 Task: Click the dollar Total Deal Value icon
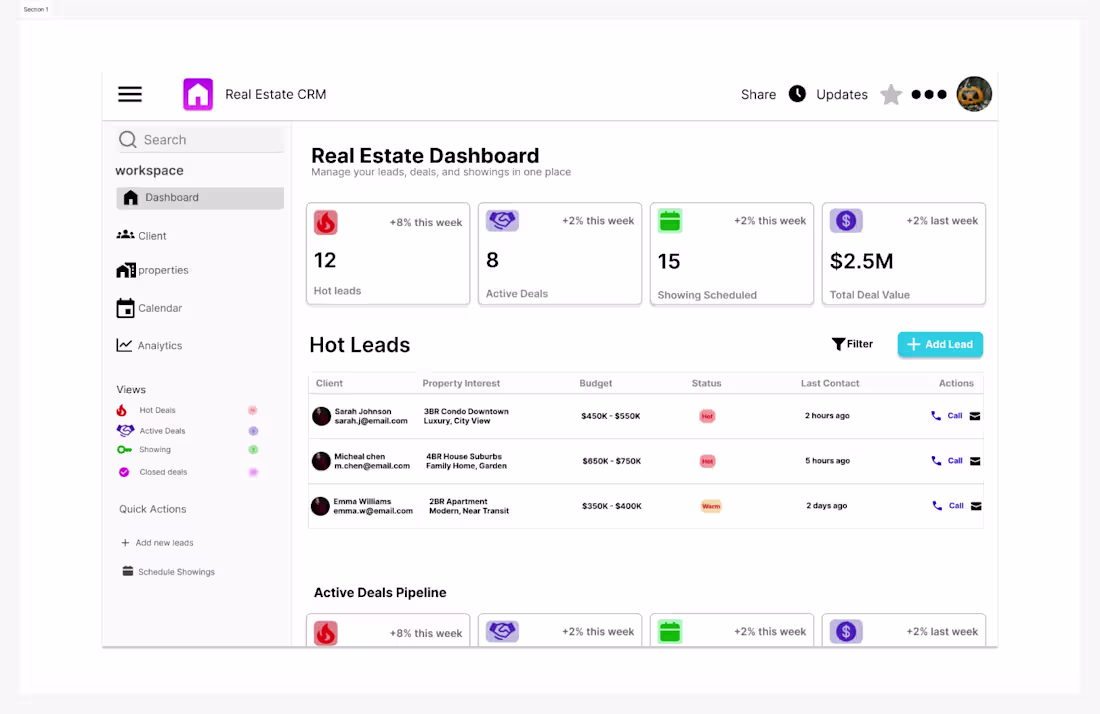(845, 220)
